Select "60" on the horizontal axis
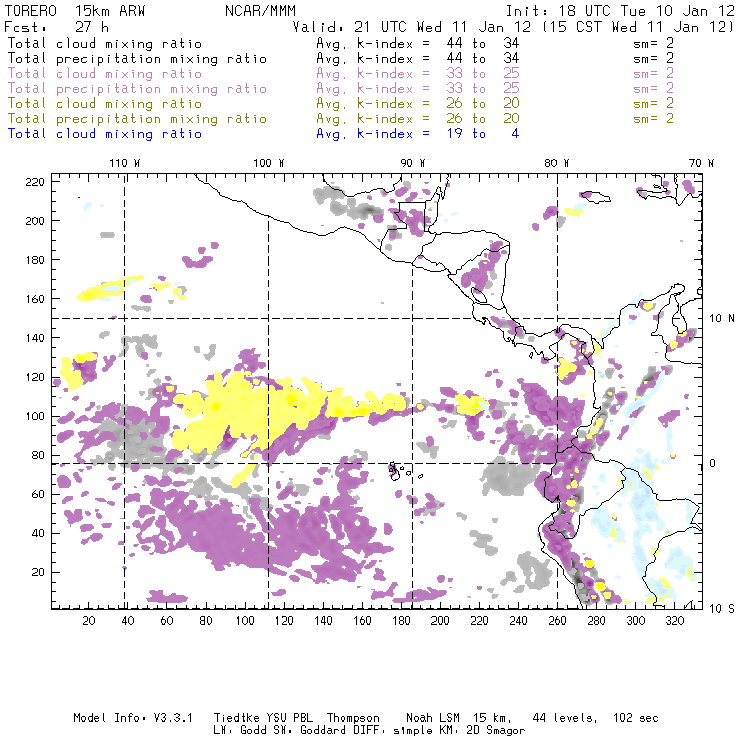 (167, 621)
